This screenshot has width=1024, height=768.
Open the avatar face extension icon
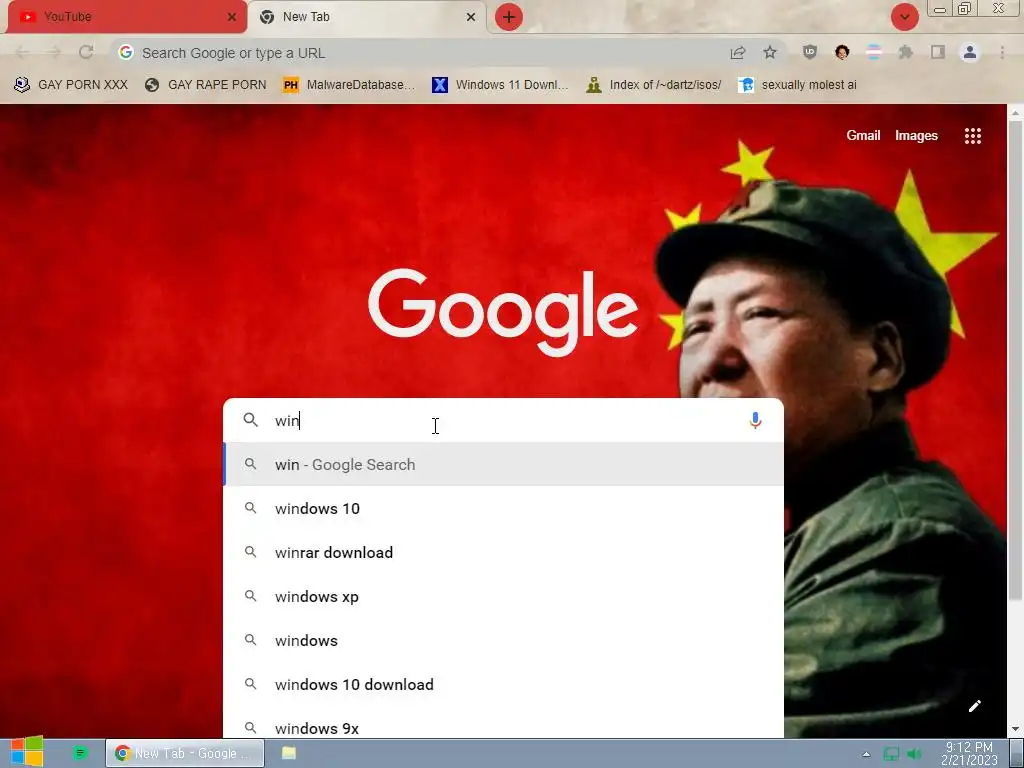coord(842,52)
